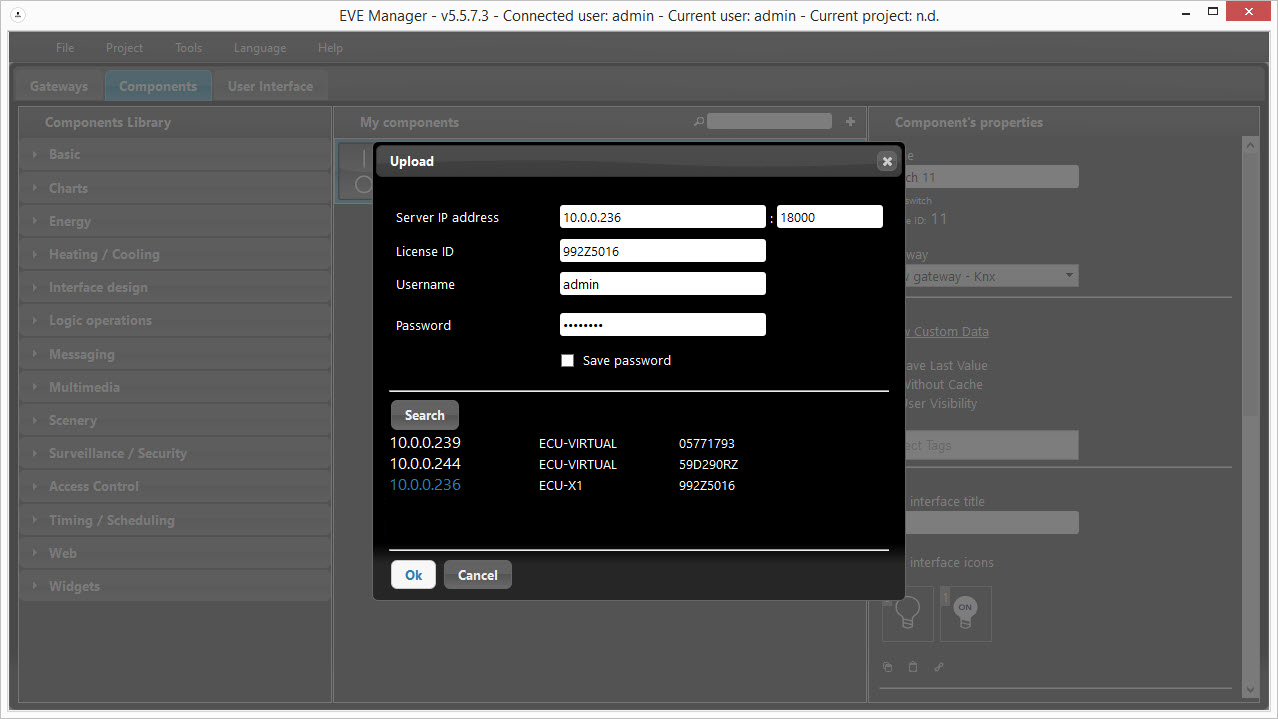Expand the Surveillance / Security category
The height and width of the screenshot is (719, 1278).
tap(174, 453)
